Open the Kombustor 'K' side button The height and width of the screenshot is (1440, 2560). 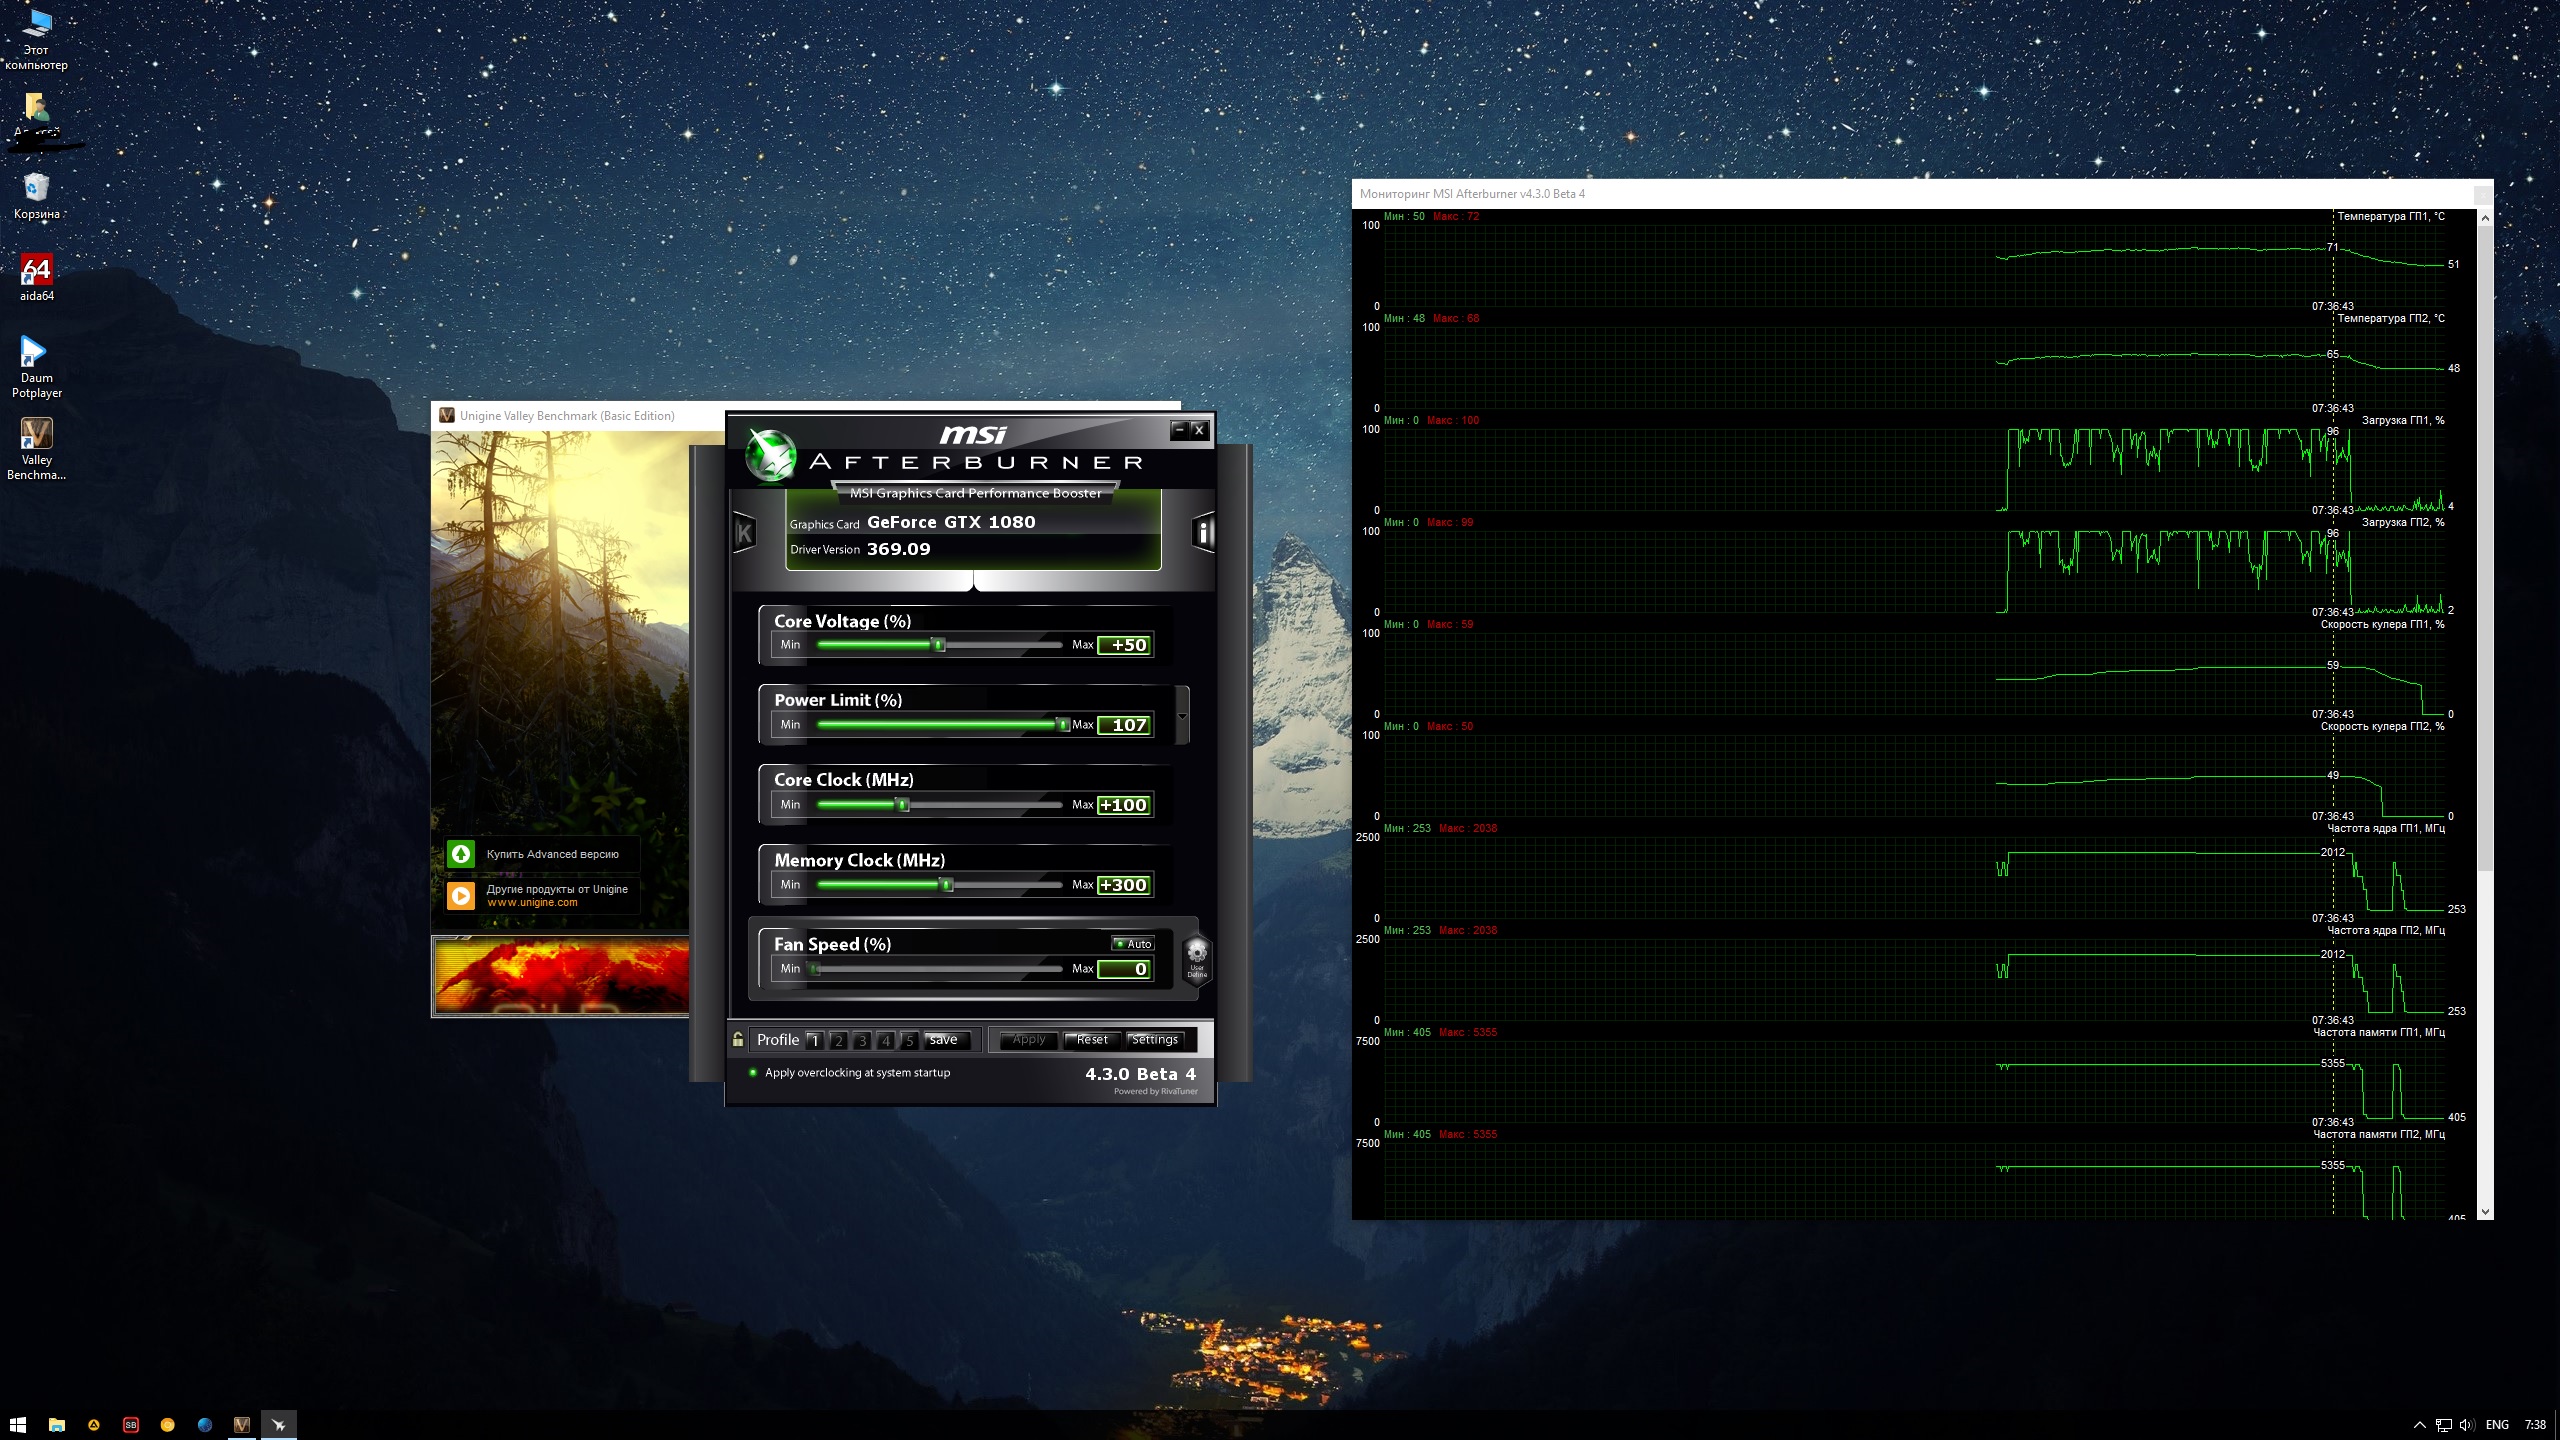[x=743, y=533]
